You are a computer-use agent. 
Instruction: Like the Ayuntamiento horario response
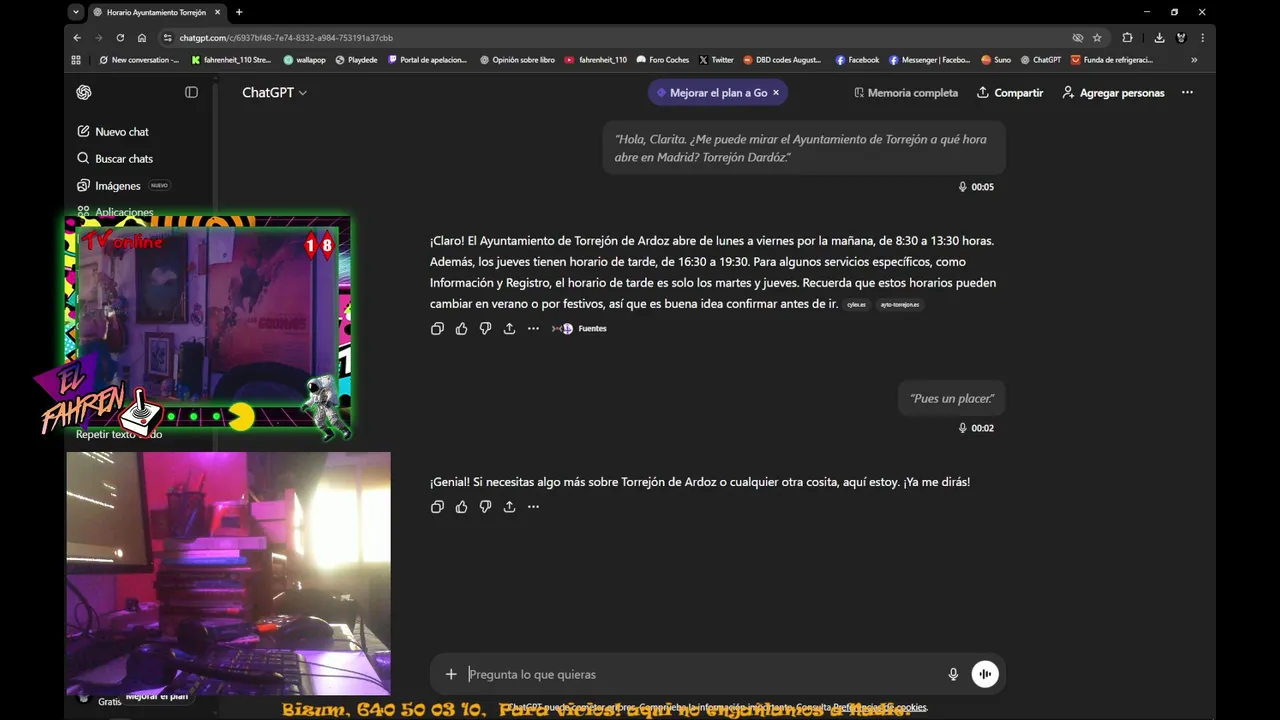(461, 328)
